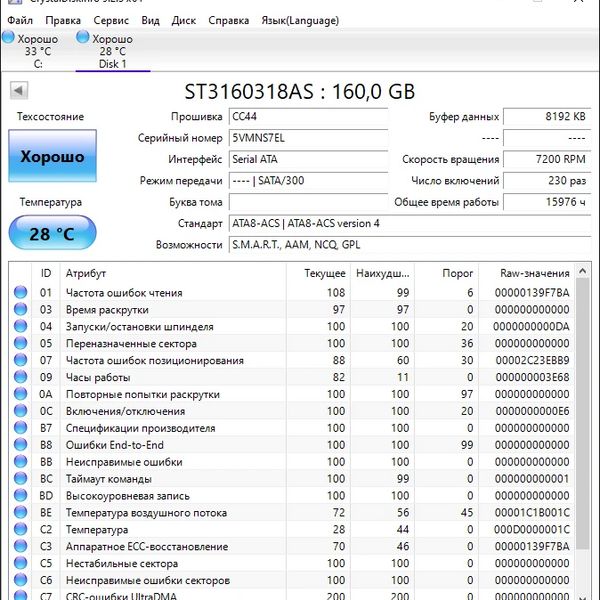
Task: Click the Raw-значения column header
Action: click(527, 273)
